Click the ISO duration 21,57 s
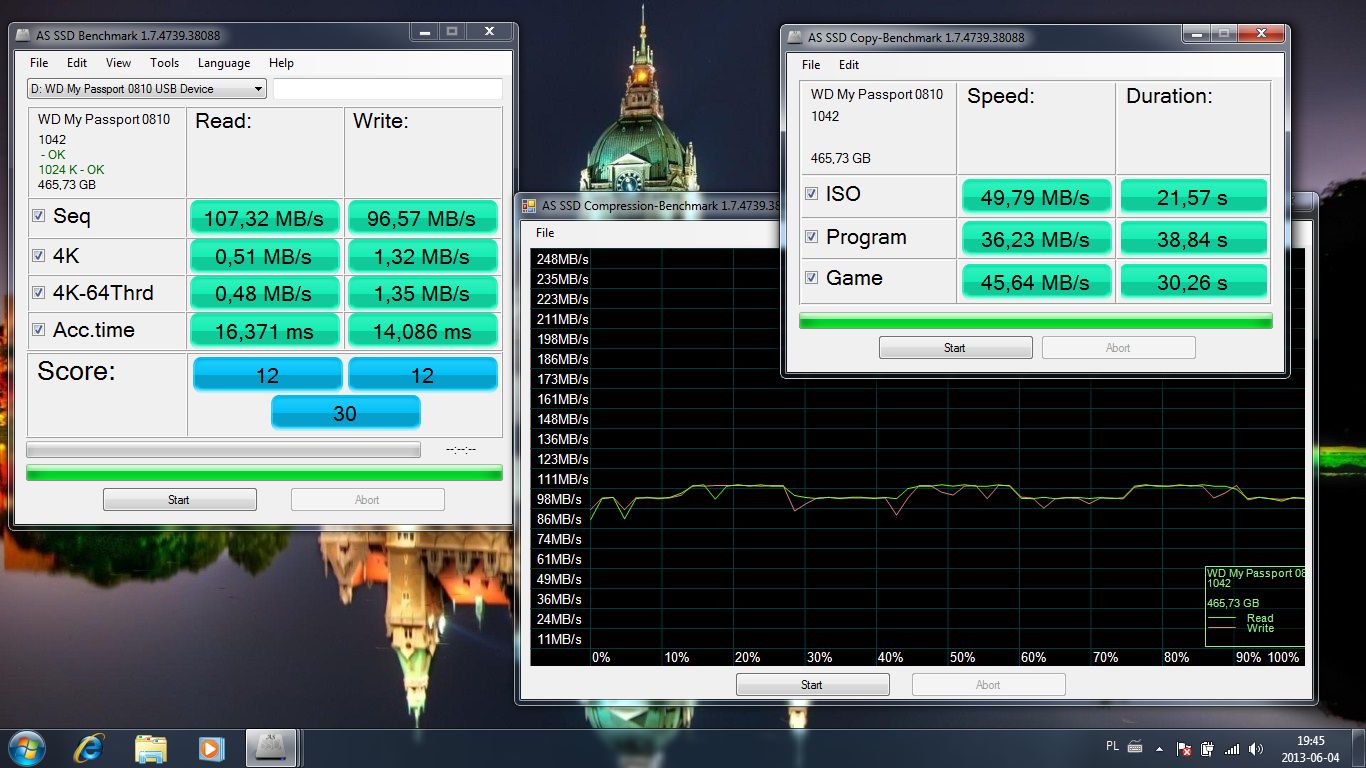1366x768 pixels. coord(1193,197)
